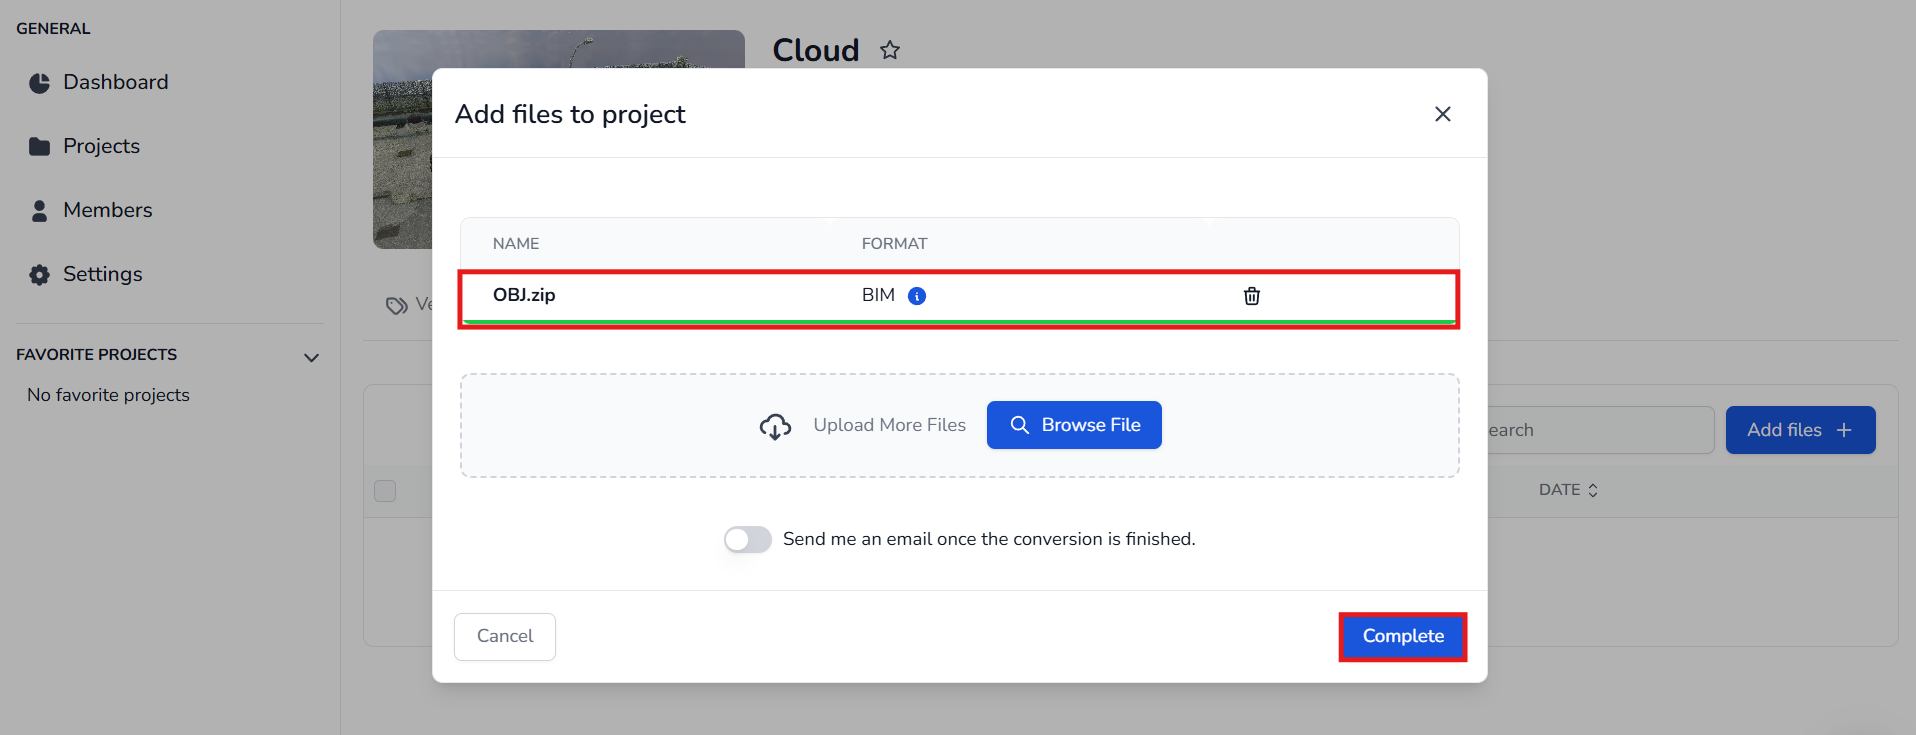Click the trash icon for OBJ.zip
The width and height of the screenshot is (1916, 735).
[1251, 296]
